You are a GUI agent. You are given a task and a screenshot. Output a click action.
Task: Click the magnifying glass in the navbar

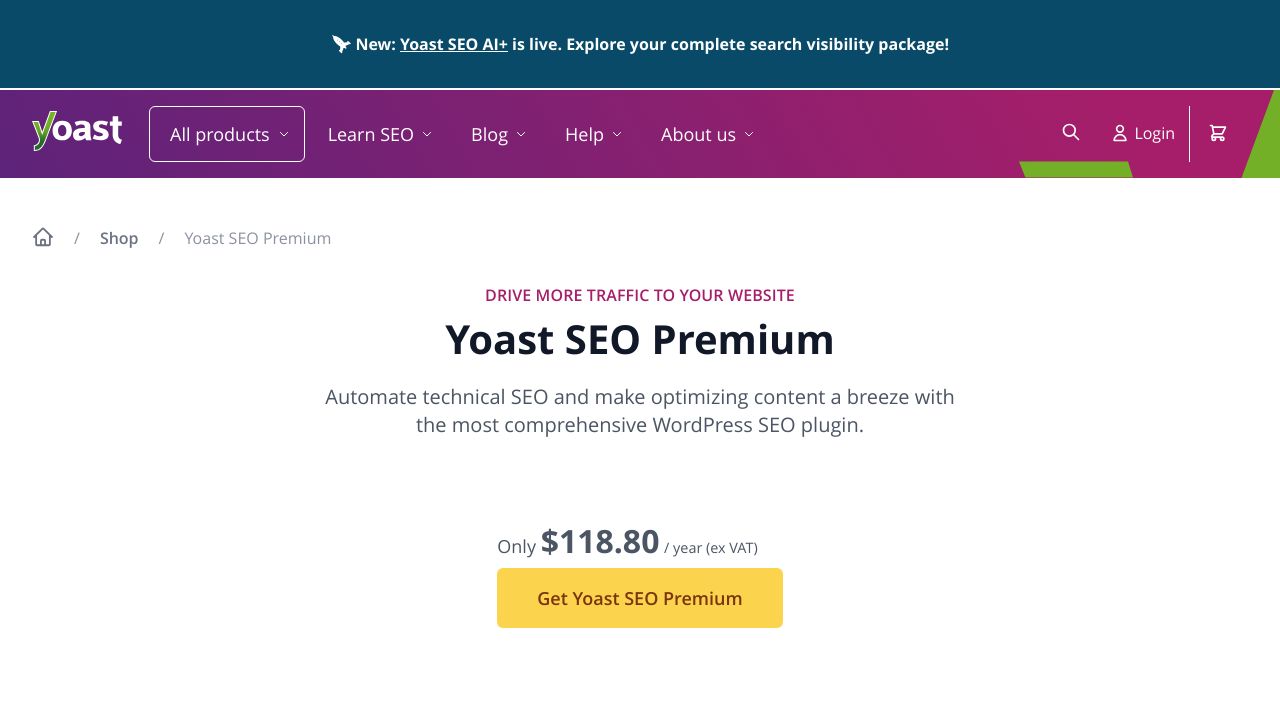(1070, 132)
